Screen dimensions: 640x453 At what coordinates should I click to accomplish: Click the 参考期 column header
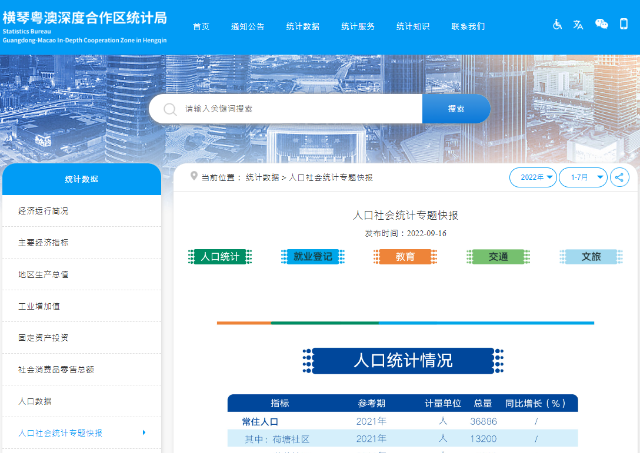371,403
